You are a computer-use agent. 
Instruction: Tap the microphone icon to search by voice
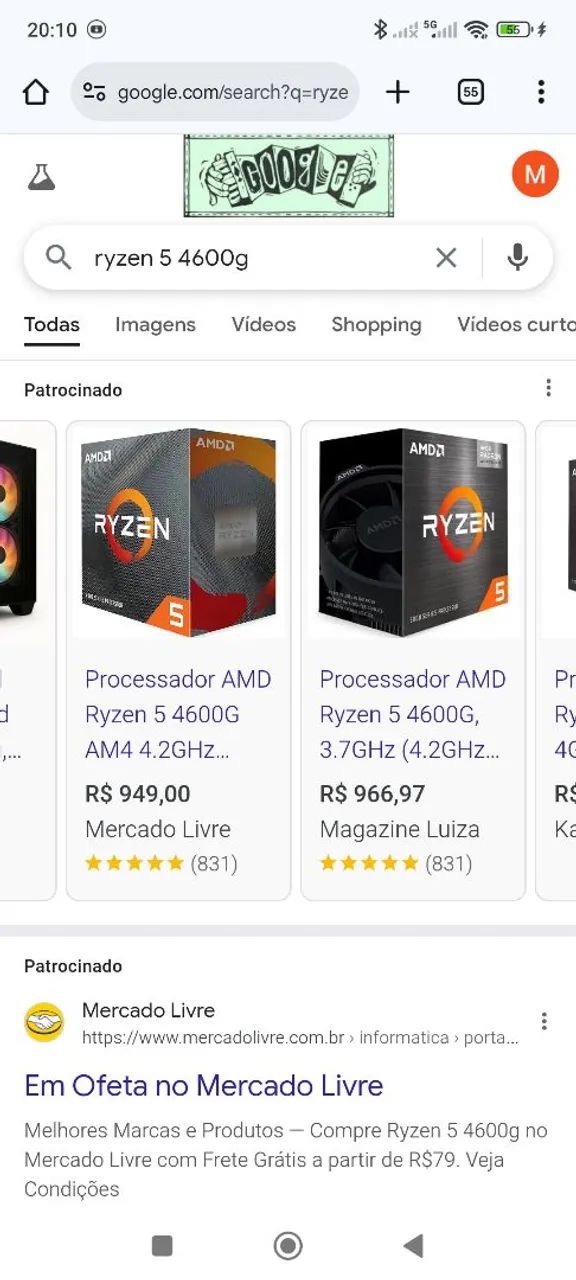point(517,257)
